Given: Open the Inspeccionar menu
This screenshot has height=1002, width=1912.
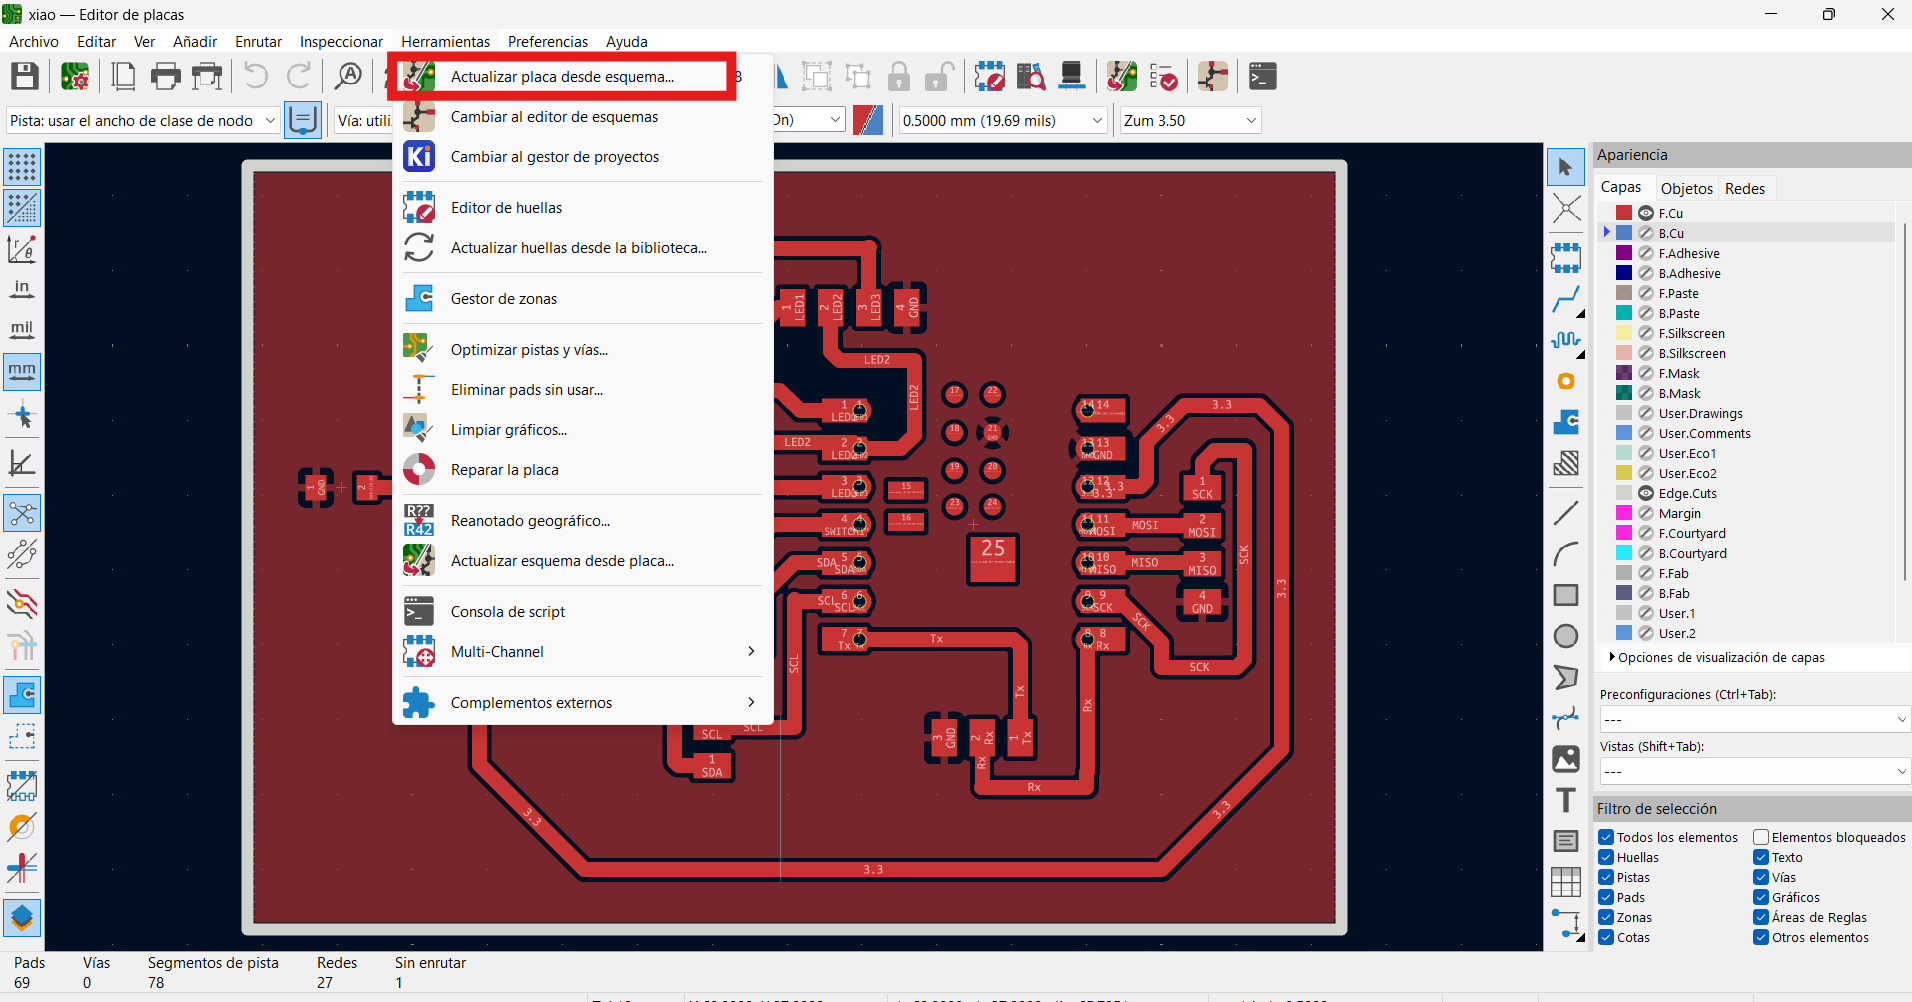Looking at the screenshot, I should [341, 41].
